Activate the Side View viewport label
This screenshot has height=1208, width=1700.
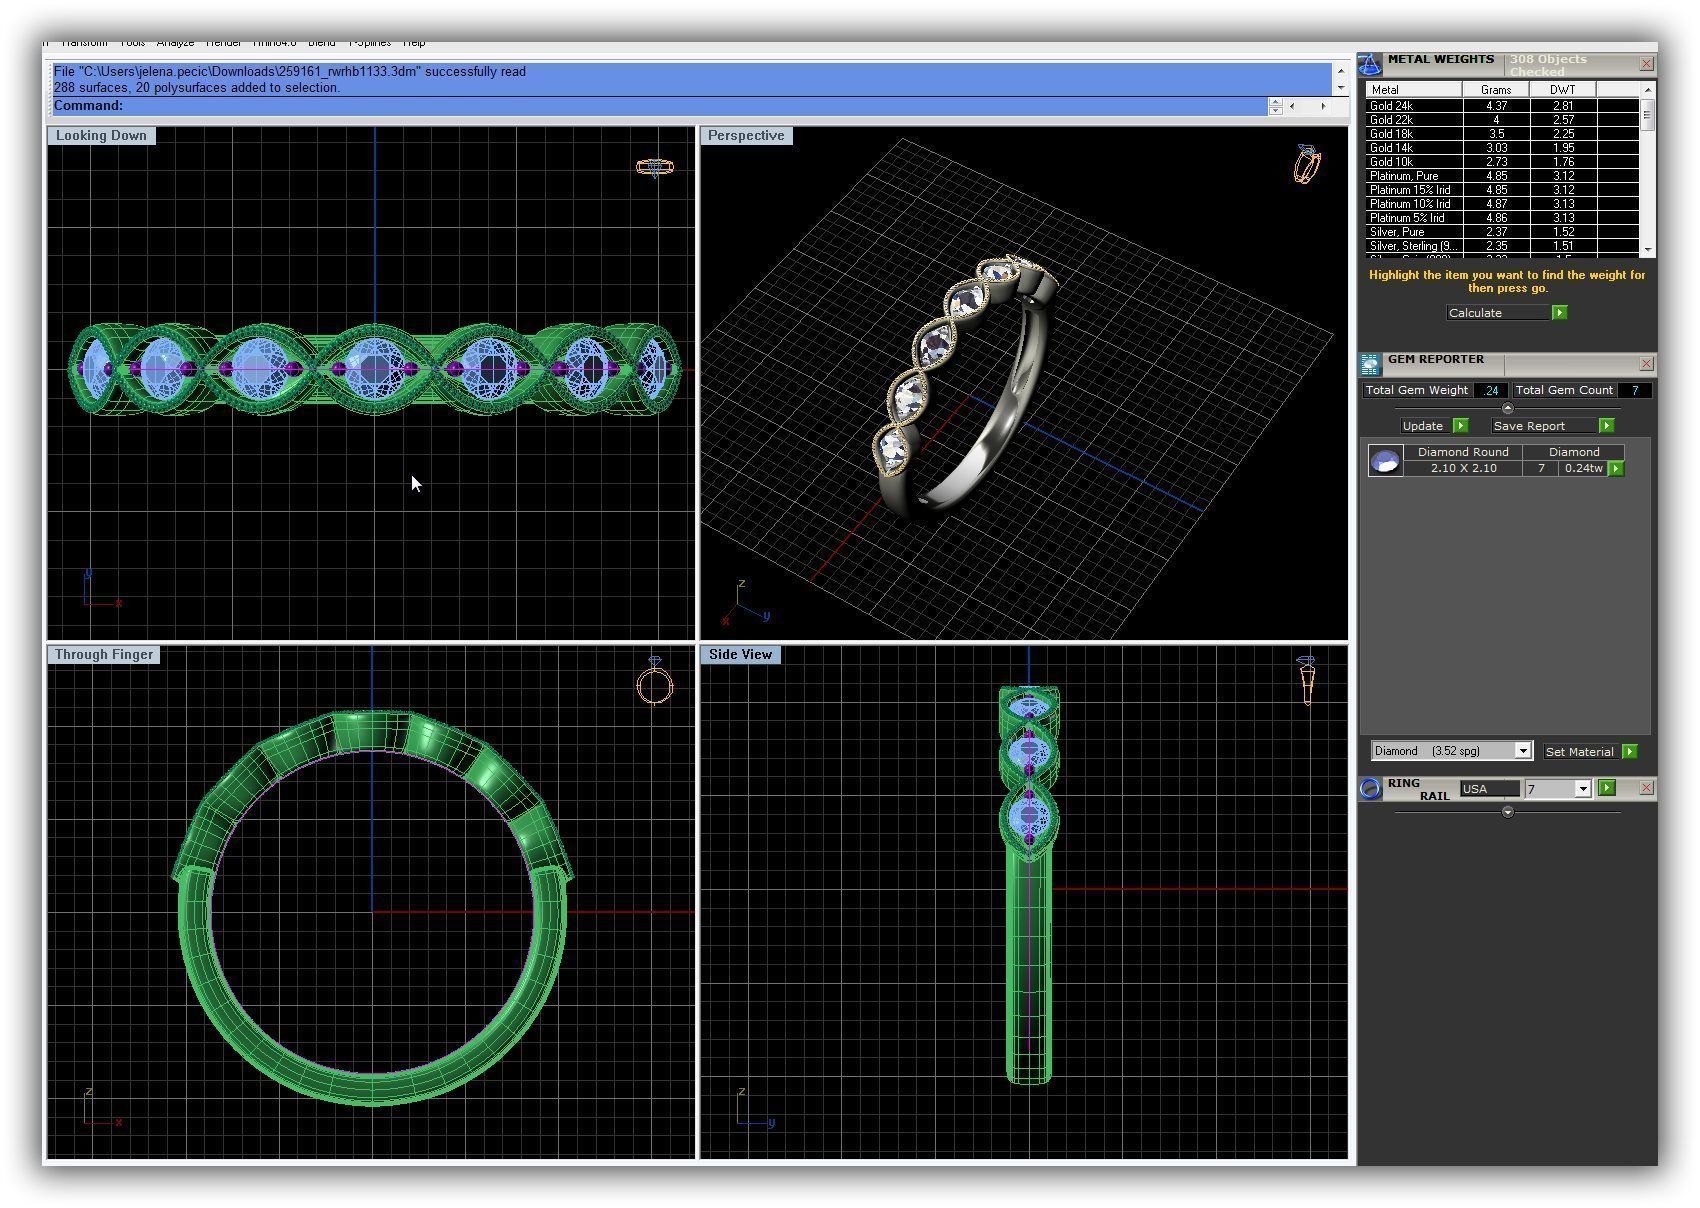click(x=741, y=655)
